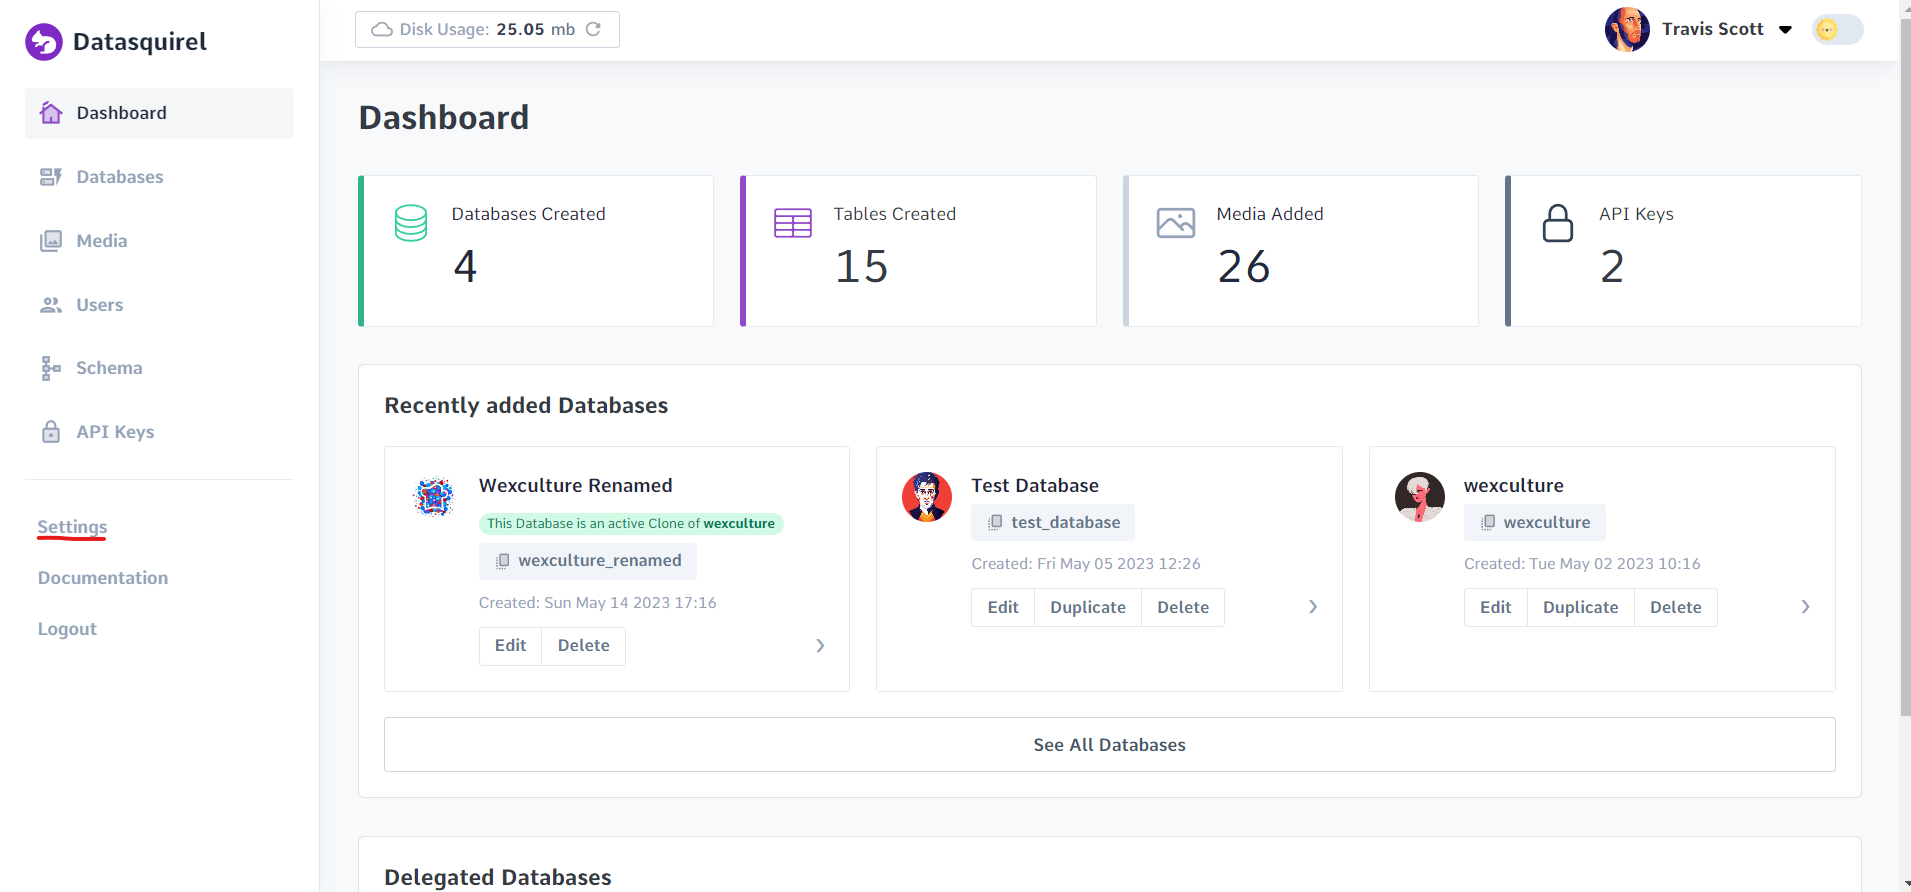Click the Dashboard home icon

pyautogui.click(x=51, y=113)
